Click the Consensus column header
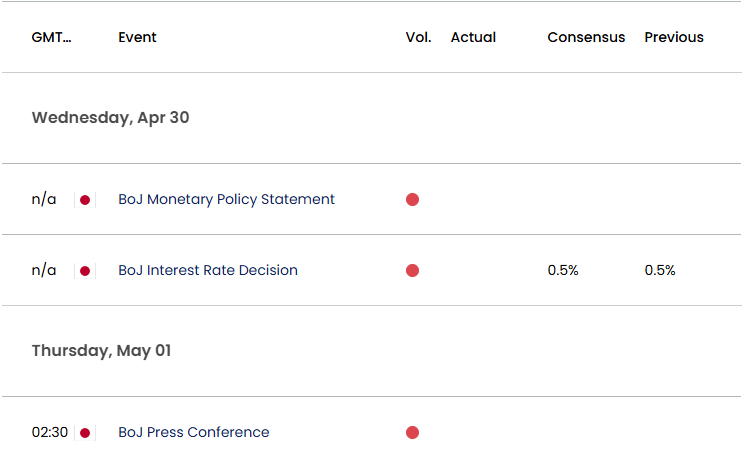This screenshot has height=458, width=743. [586, 37]
